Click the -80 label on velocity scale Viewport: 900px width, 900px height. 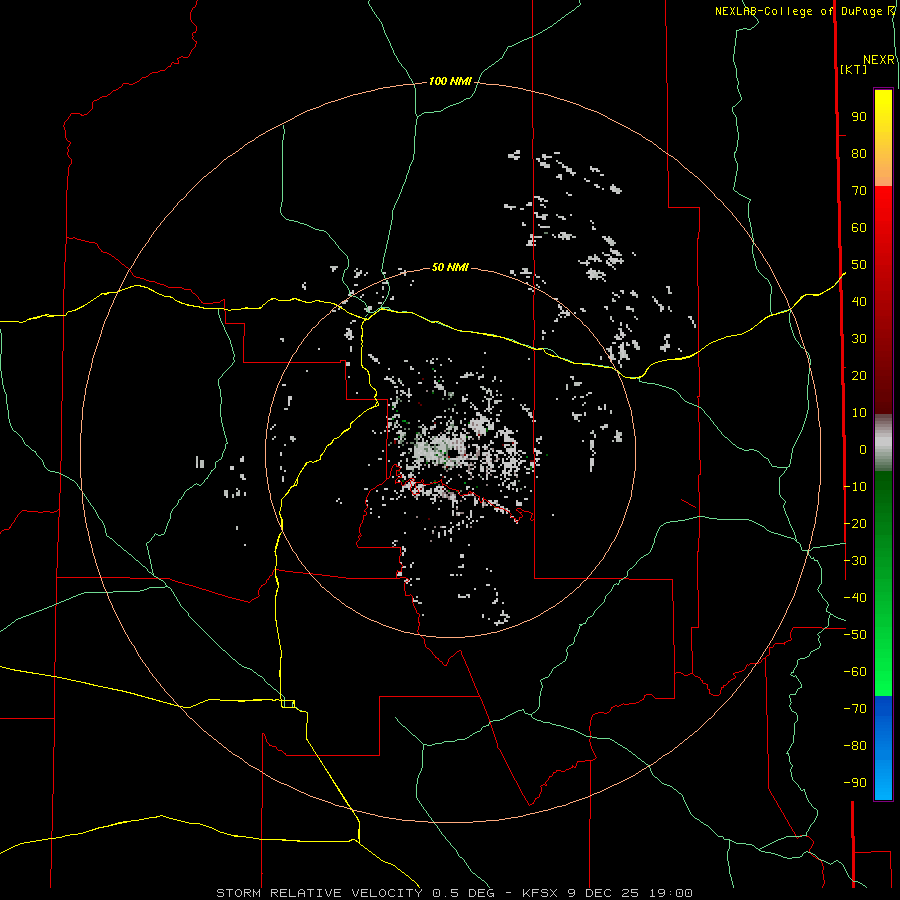click(x=855, y=746)
